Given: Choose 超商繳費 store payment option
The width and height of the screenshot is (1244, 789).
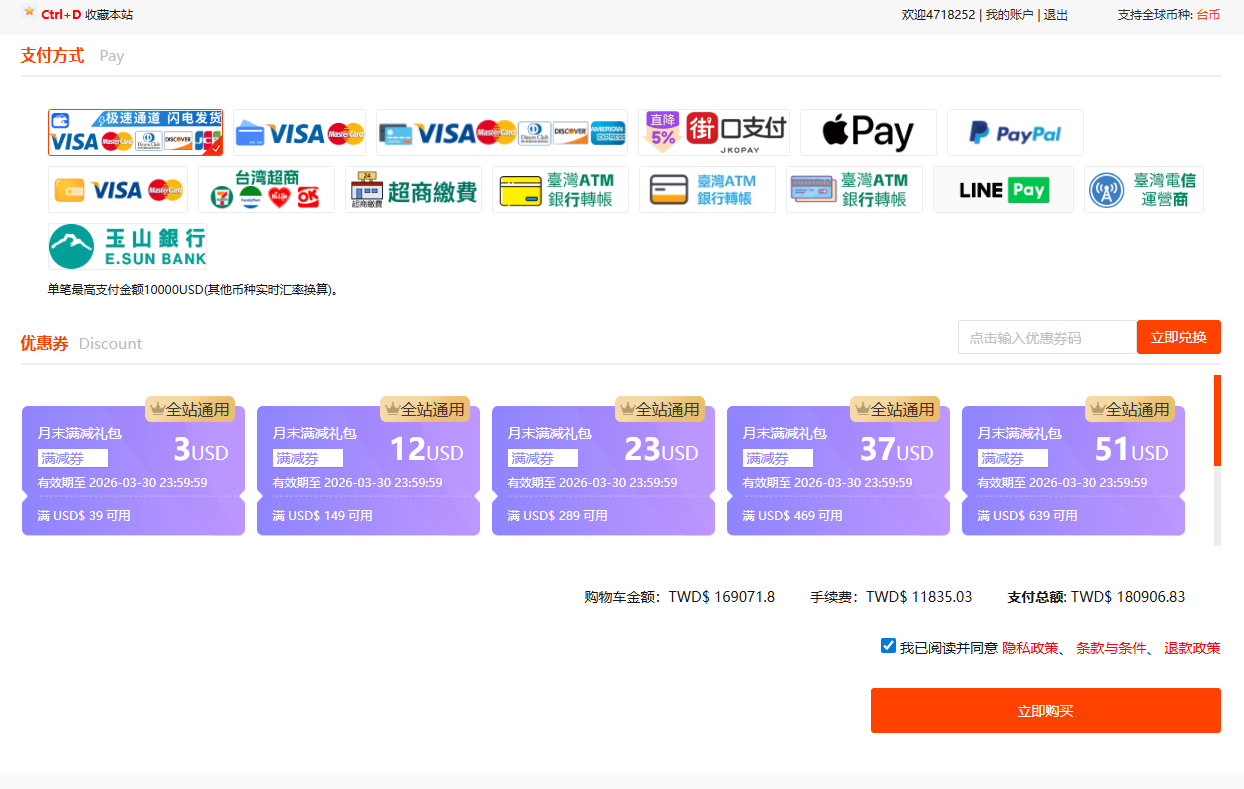Looking at the screenshot, I should (x=413, y=190).
